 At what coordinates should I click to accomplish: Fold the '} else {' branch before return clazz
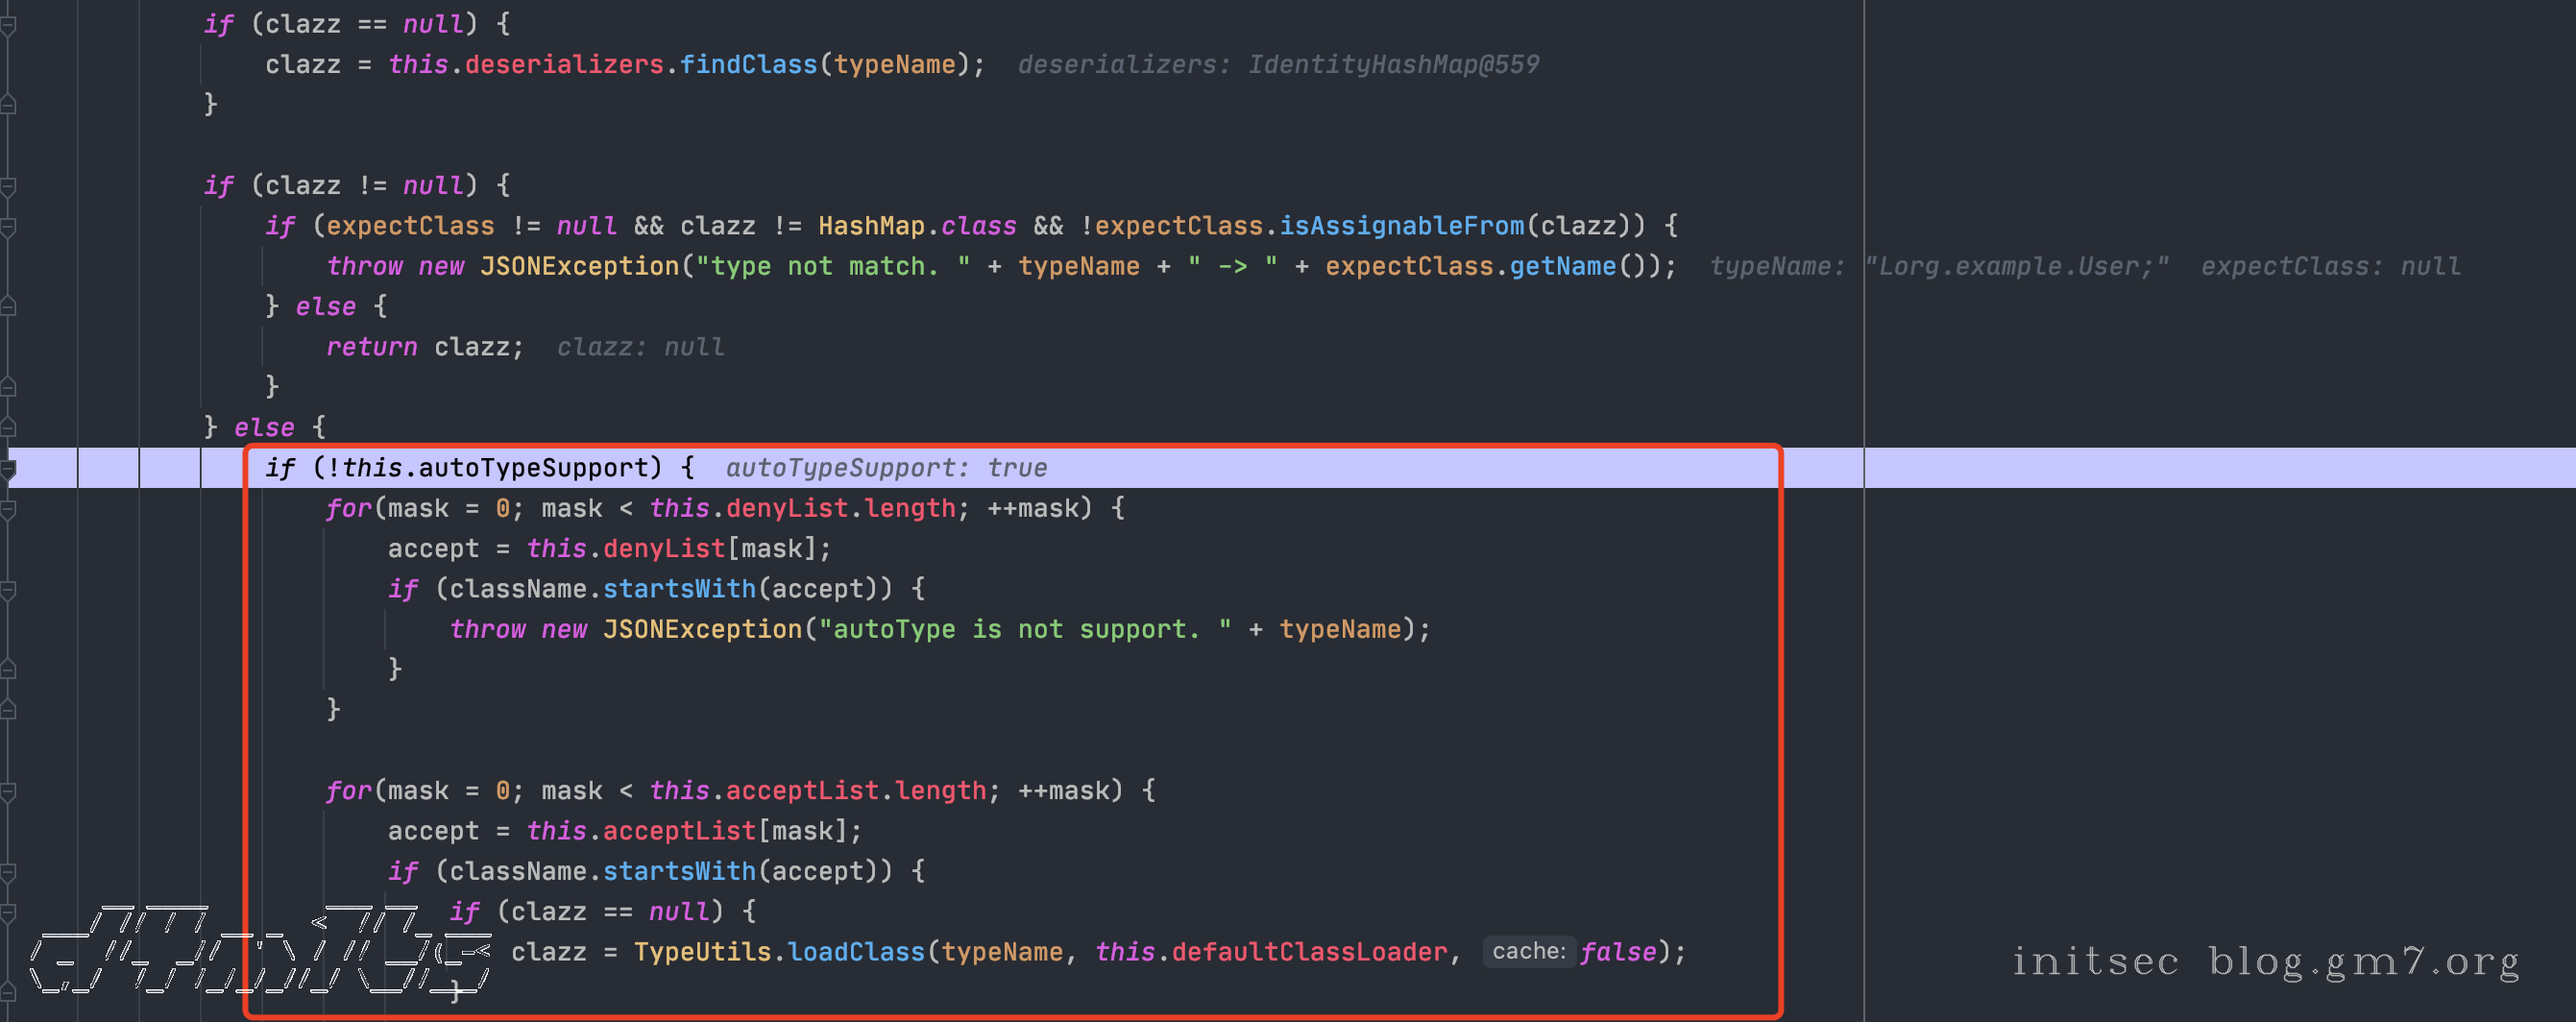coord(8,307)
